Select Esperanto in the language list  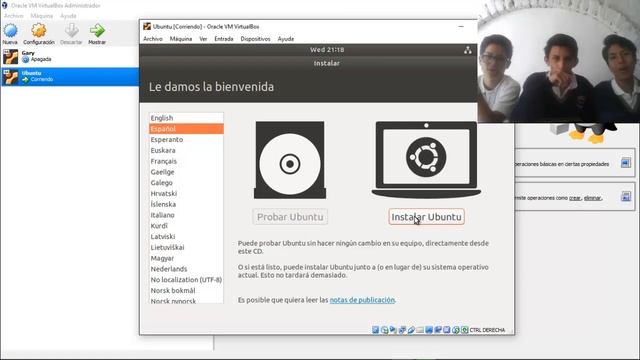(186, 140)
